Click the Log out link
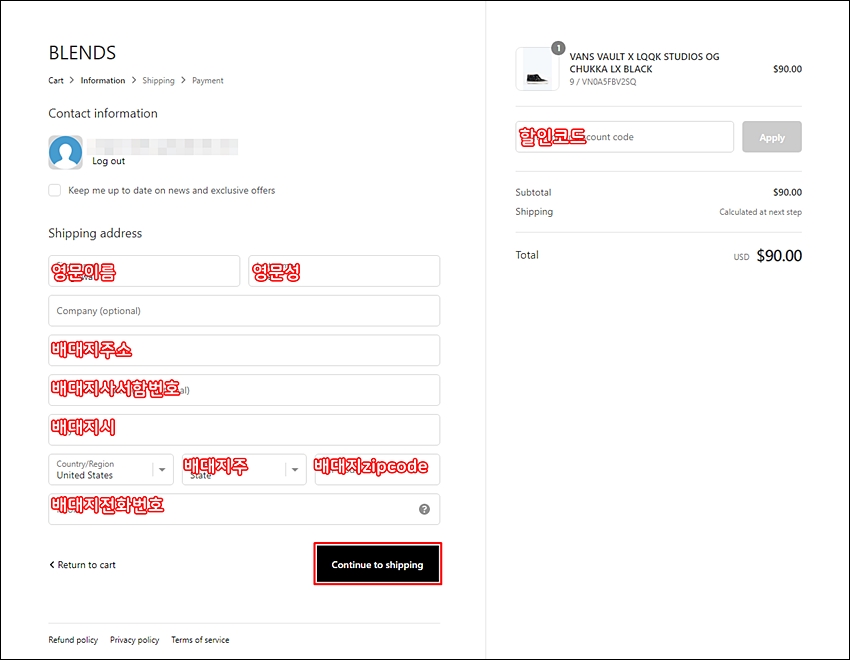 108,161
